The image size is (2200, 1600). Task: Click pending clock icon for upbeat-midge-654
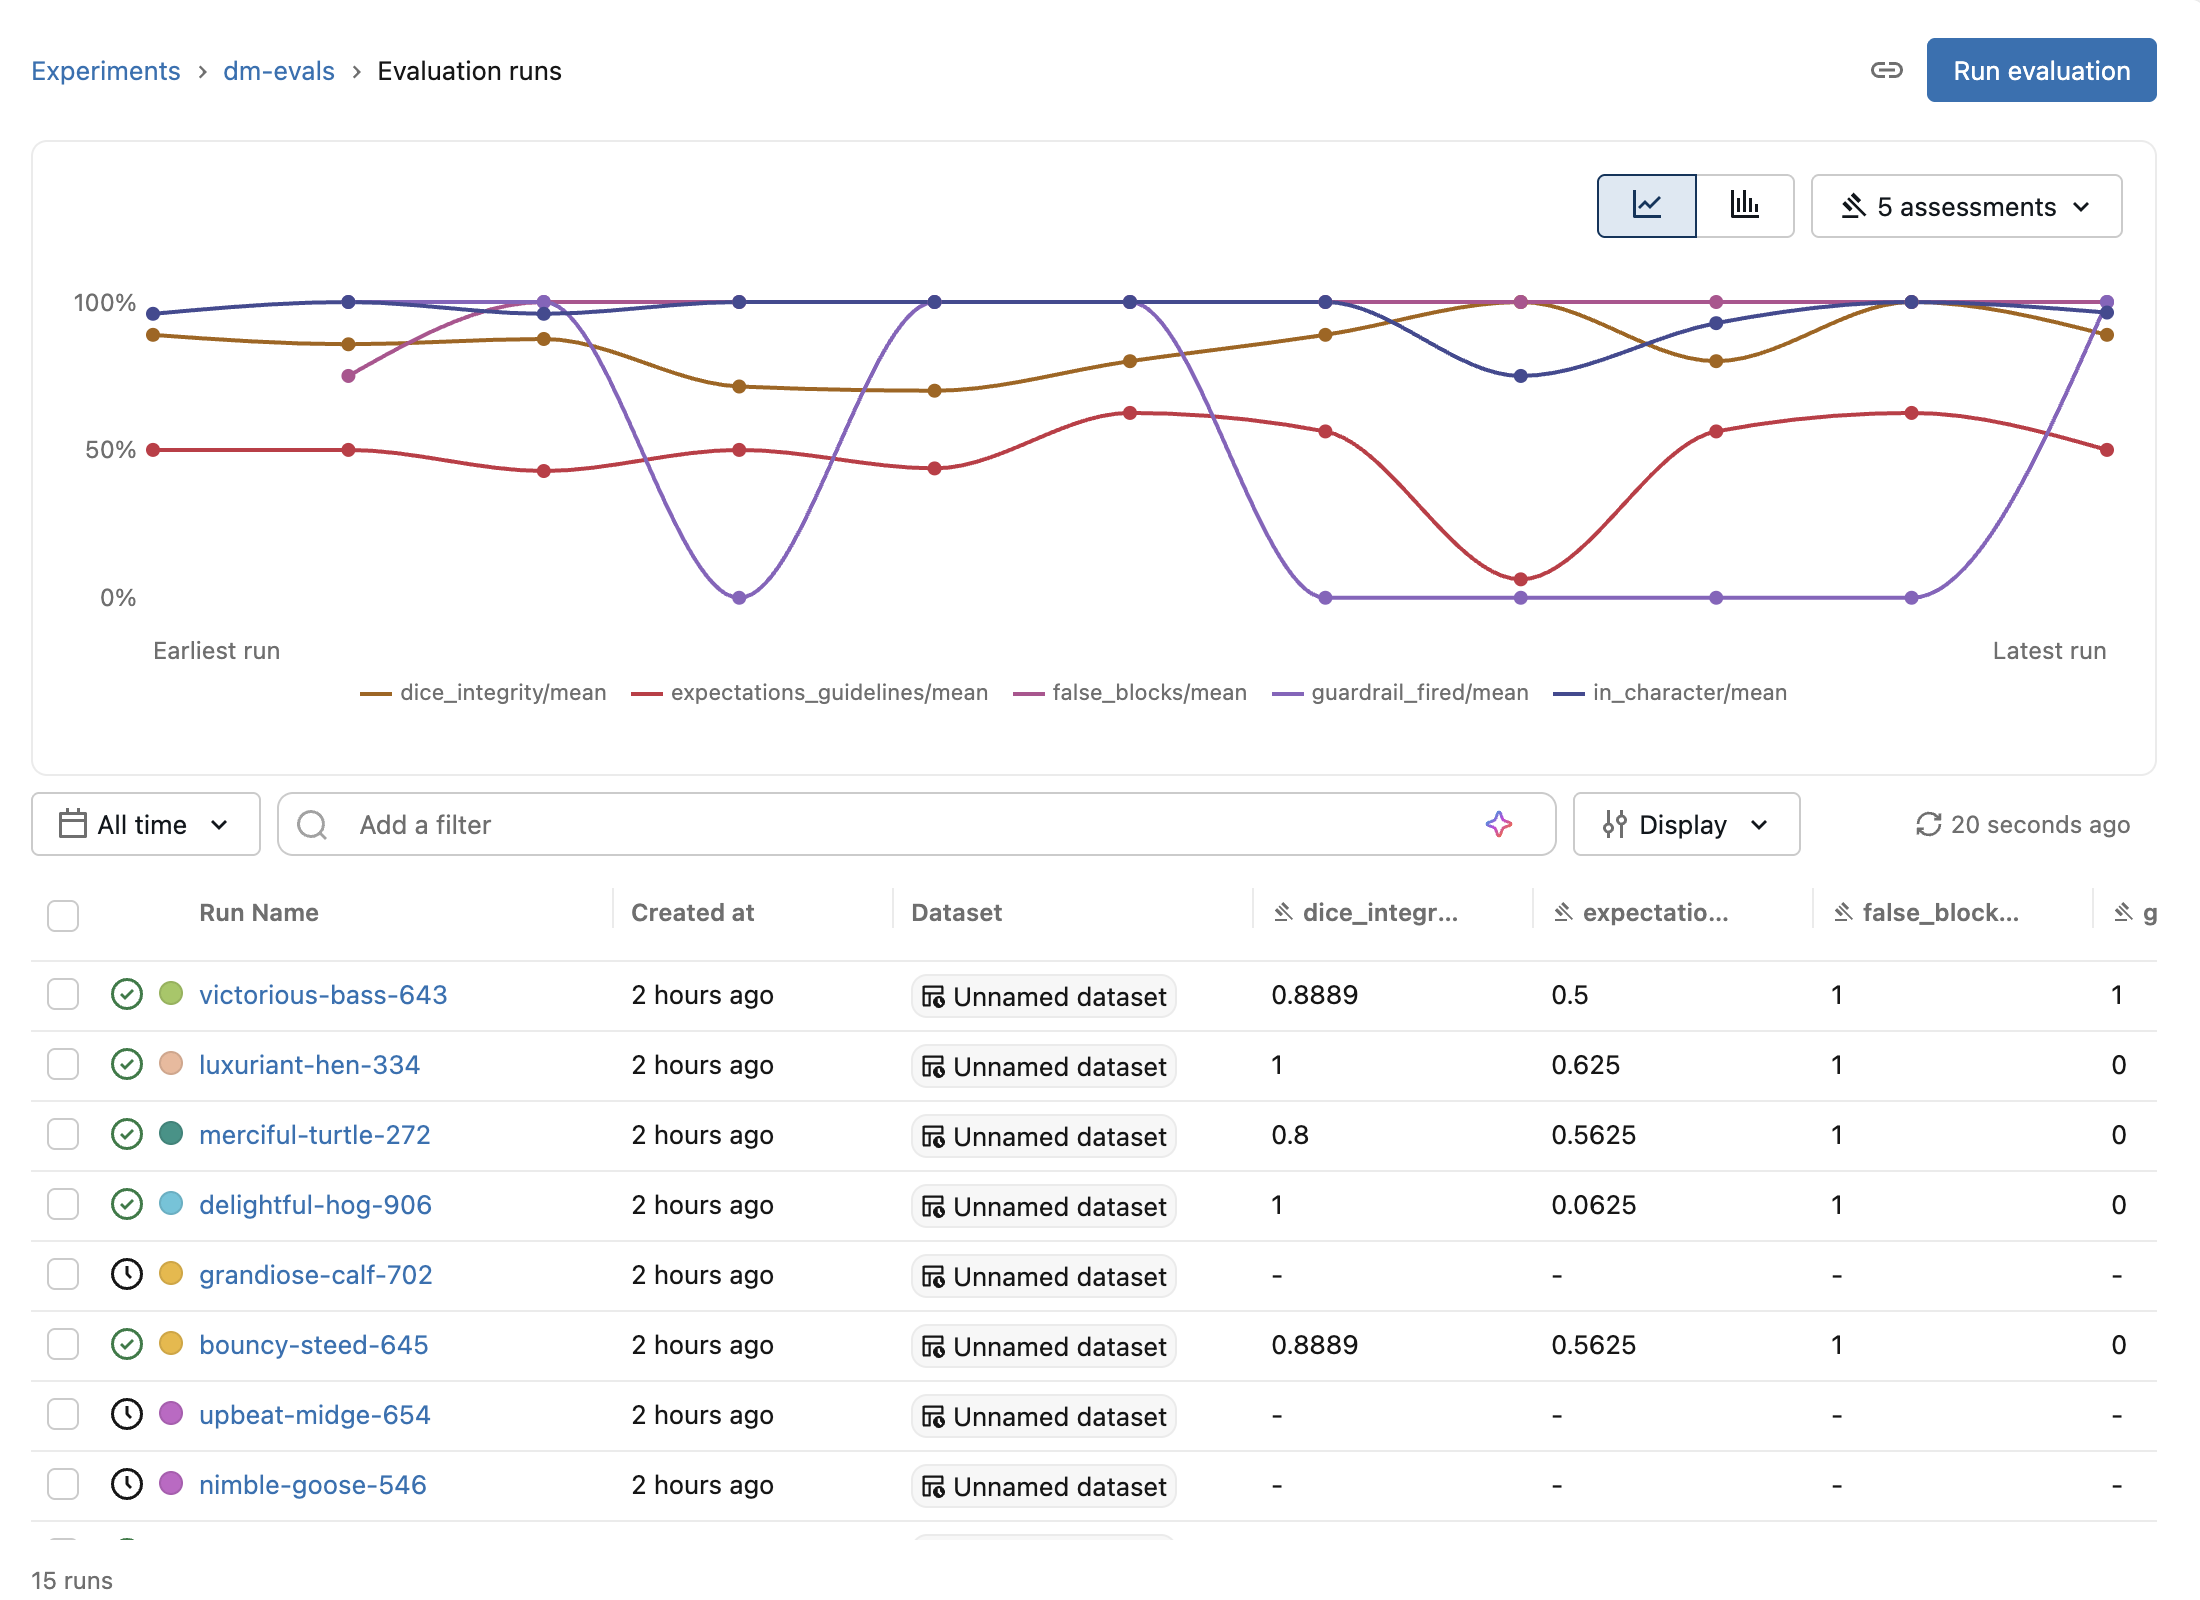point(126,1414)
